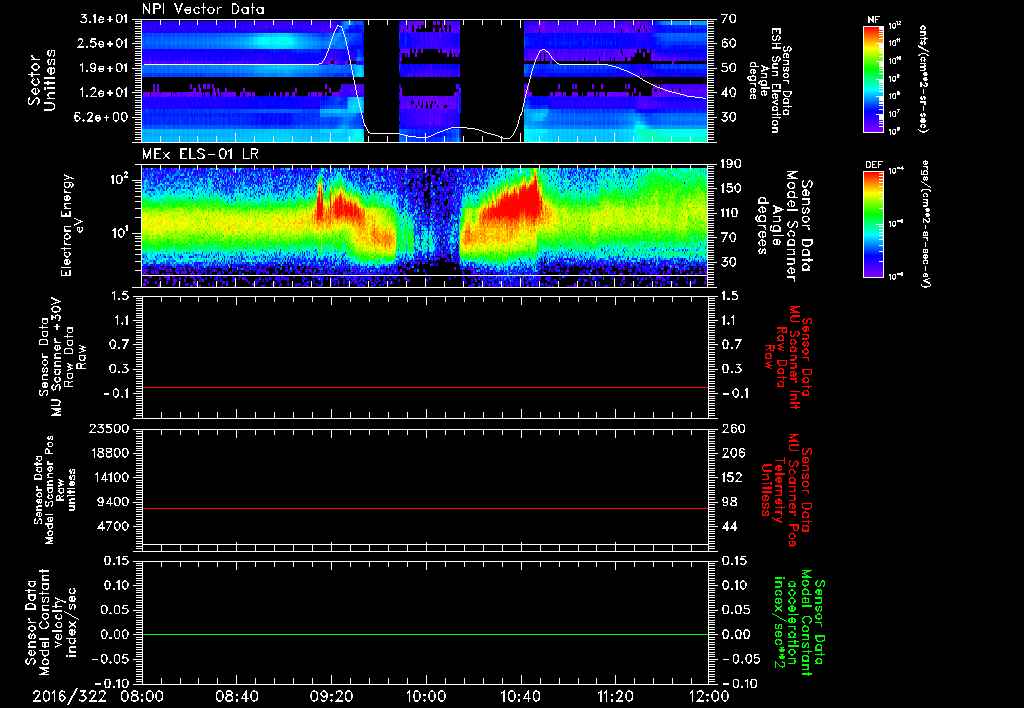Click the NF color bar
The width and height of the screenshot is (1024, 708).
click(x=873, y=78)
